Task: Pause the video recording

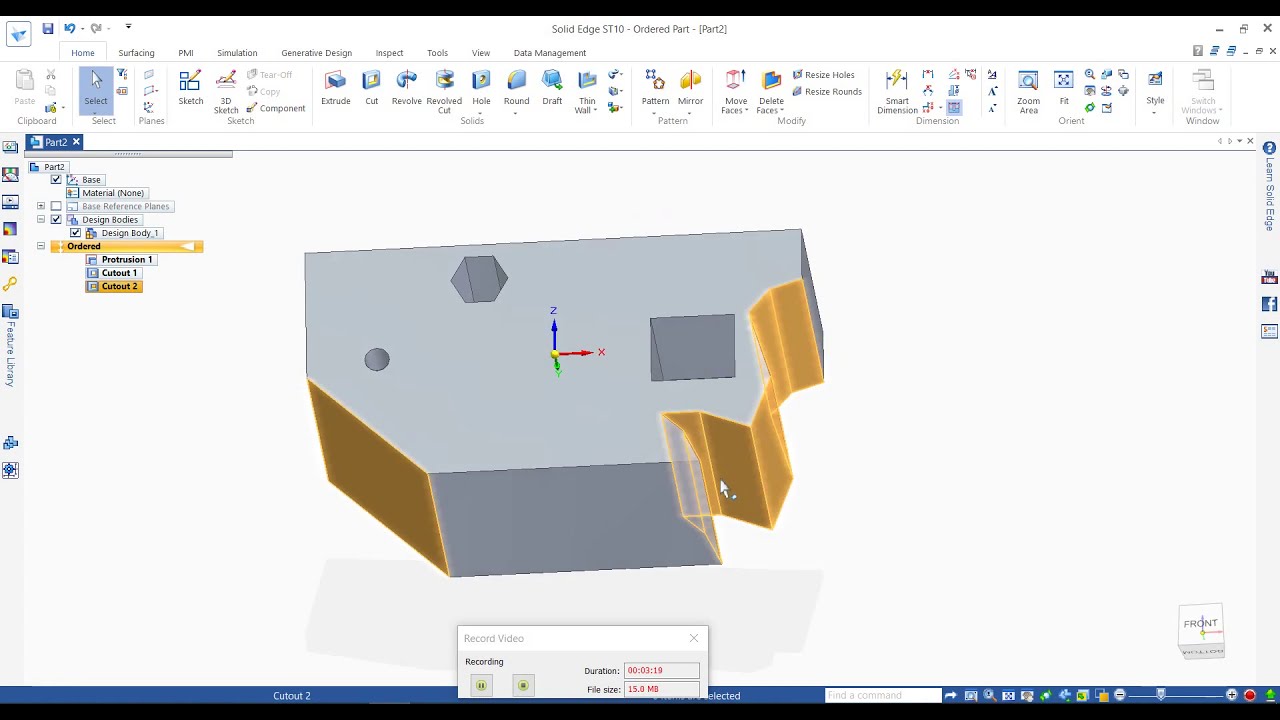Action: click(481, 685)
